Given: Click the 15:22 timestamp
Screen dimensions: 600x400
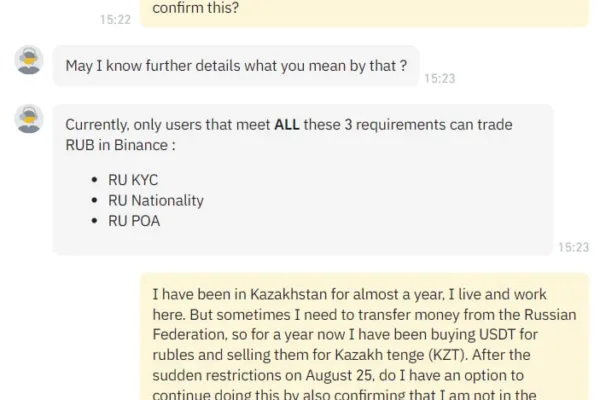Looking at the screenshot, I should (x=115, y=19).
